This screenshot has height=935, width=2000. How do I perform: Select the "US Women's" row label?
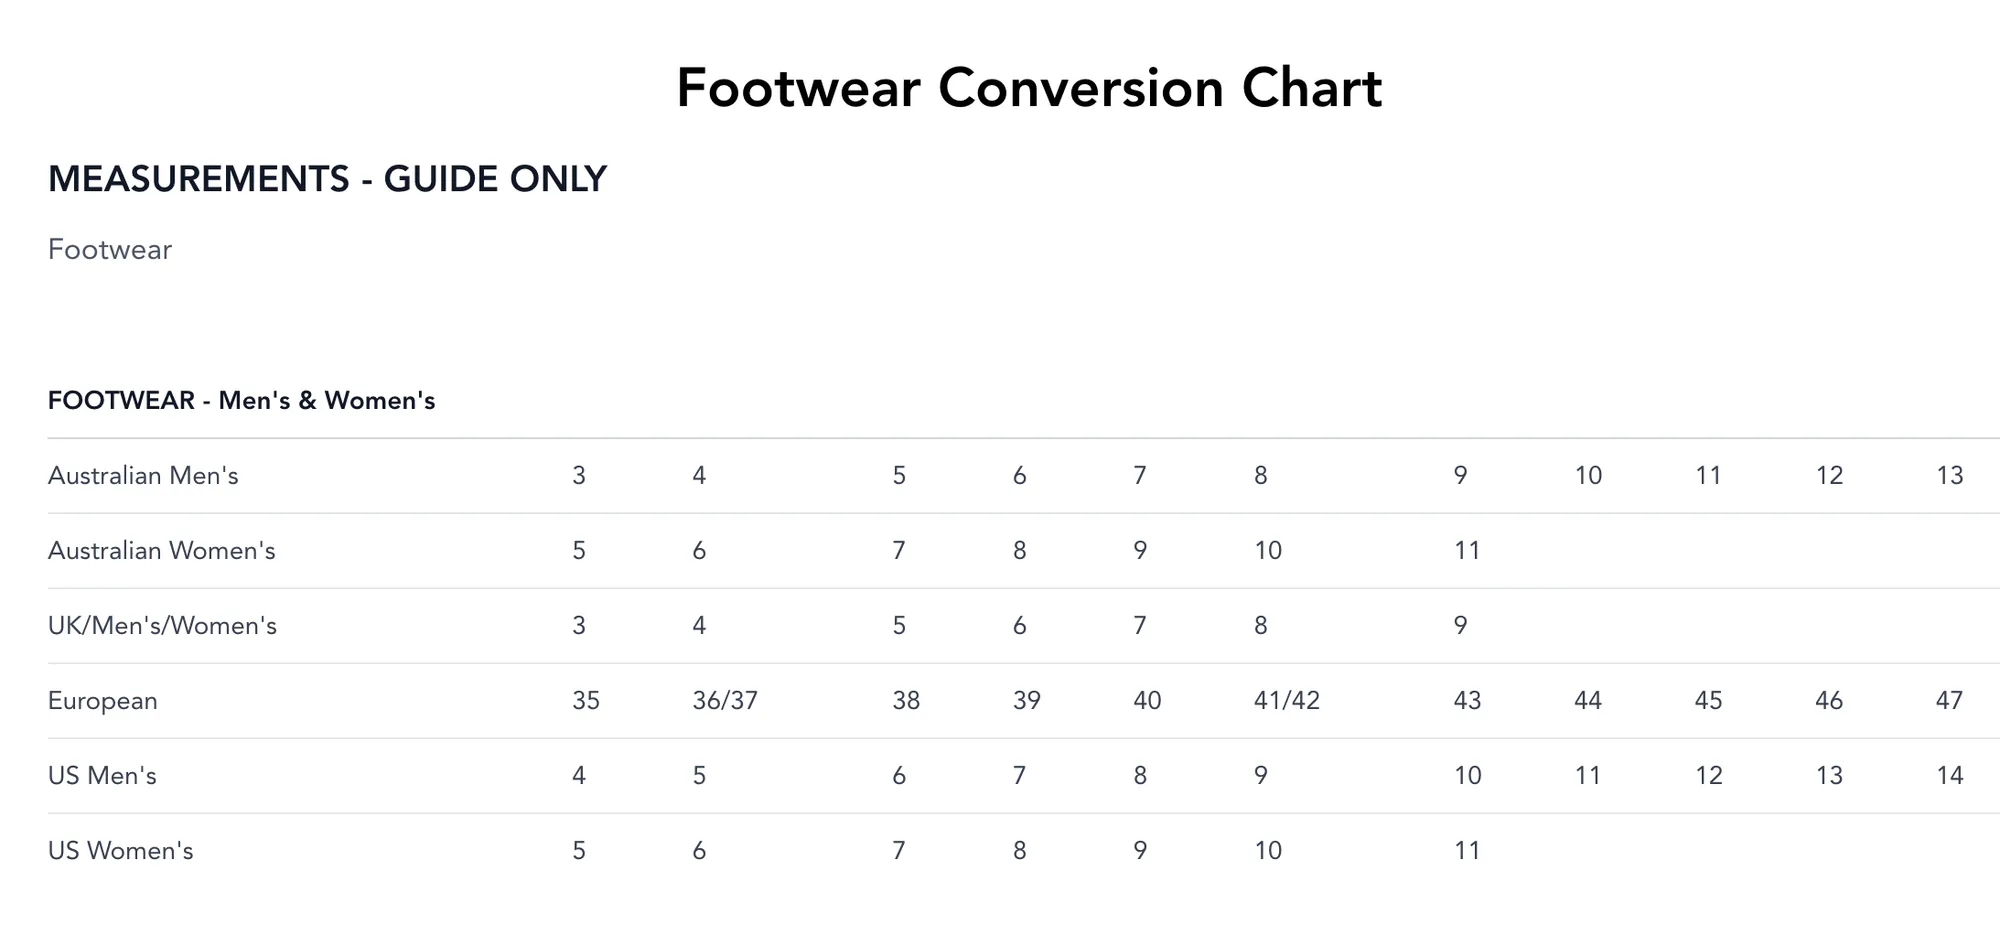pos(120,851)
